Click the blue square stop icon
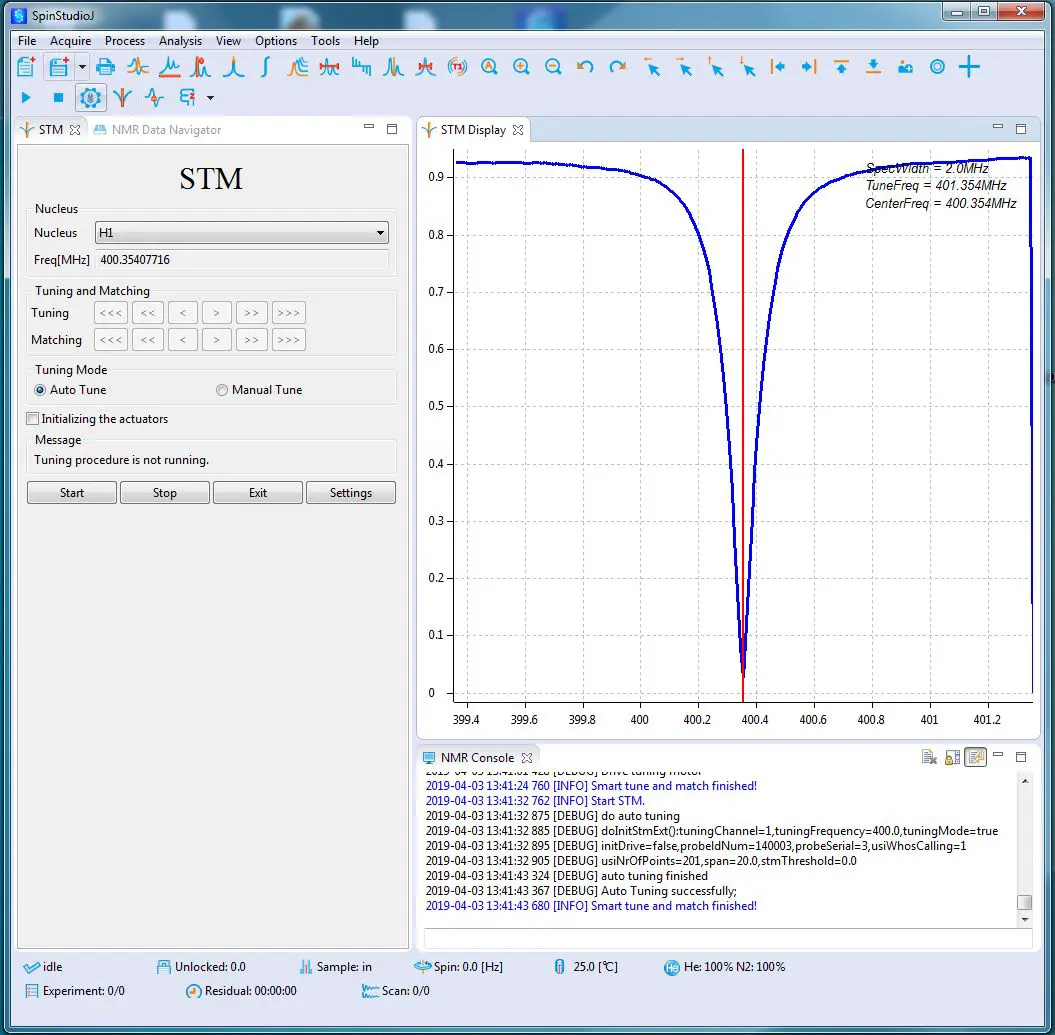This screenshot has width=1055, height=1035. [x=58, y=97]
